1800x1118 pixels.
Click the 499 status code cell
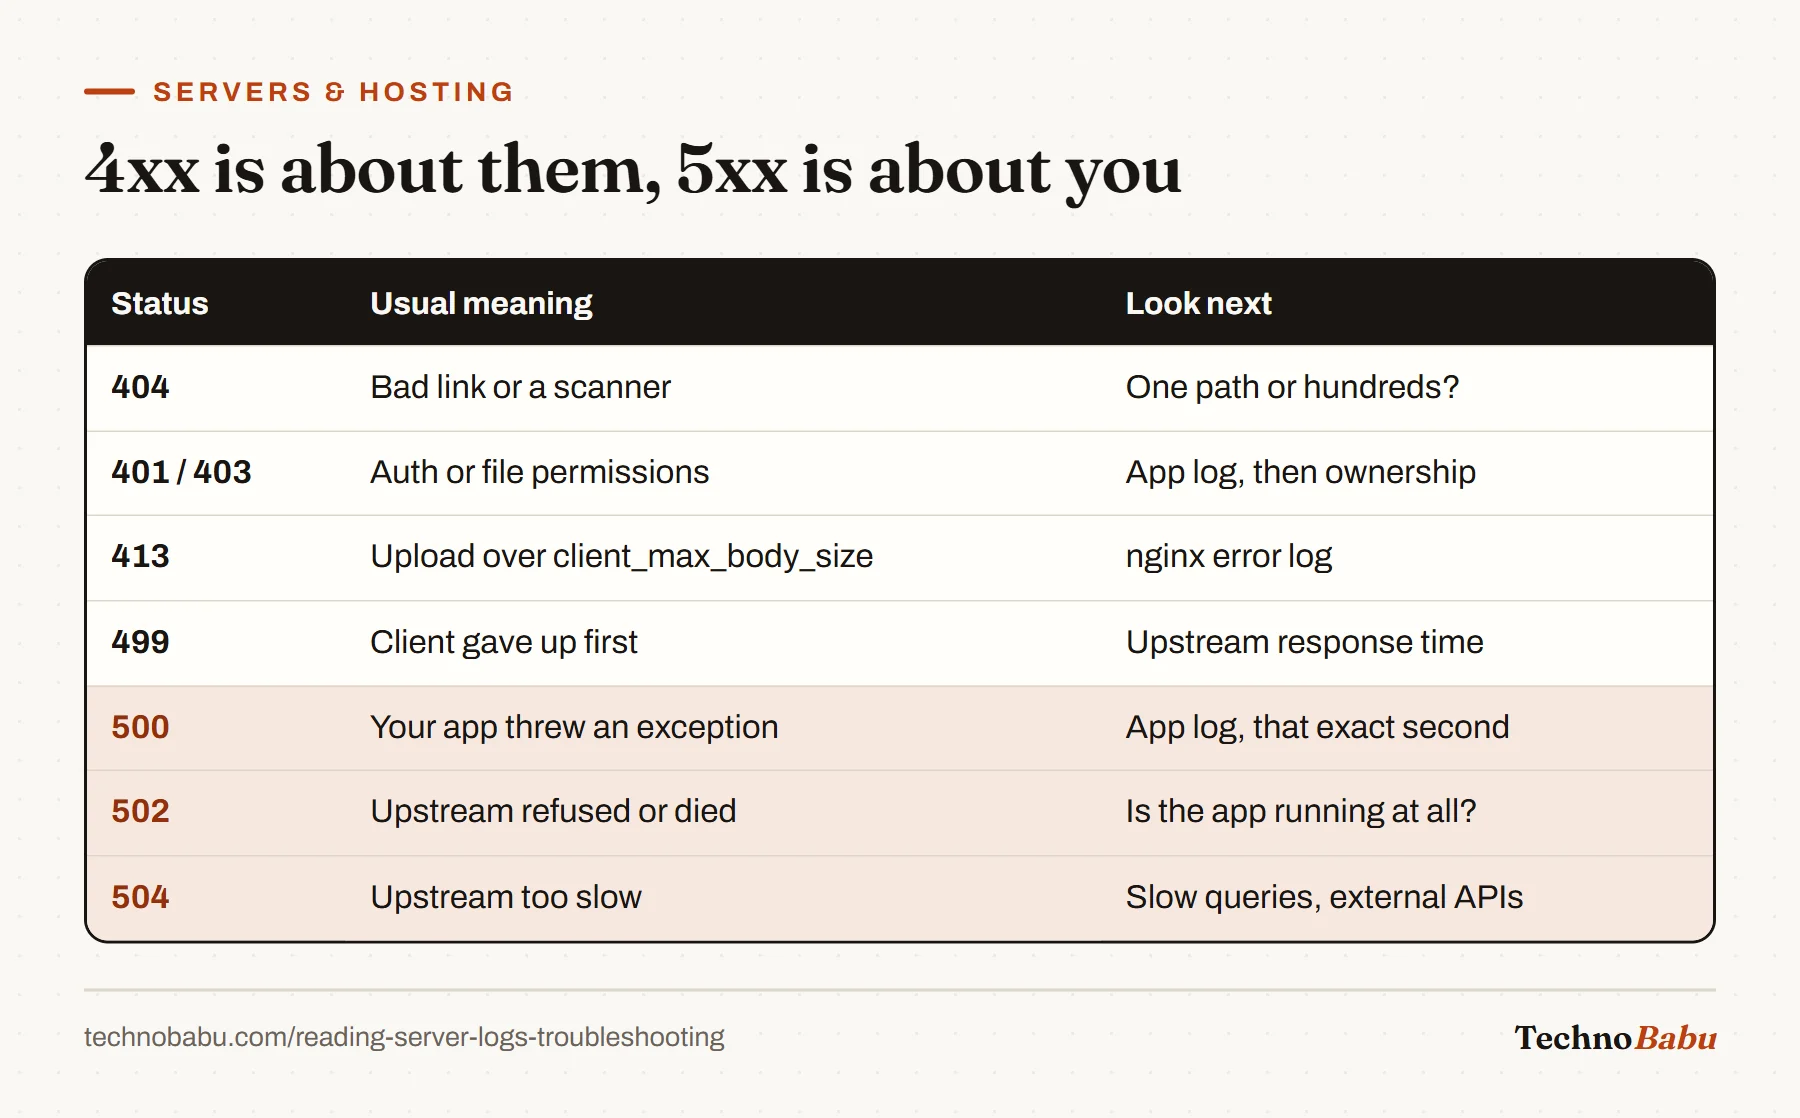pos(140,642)
